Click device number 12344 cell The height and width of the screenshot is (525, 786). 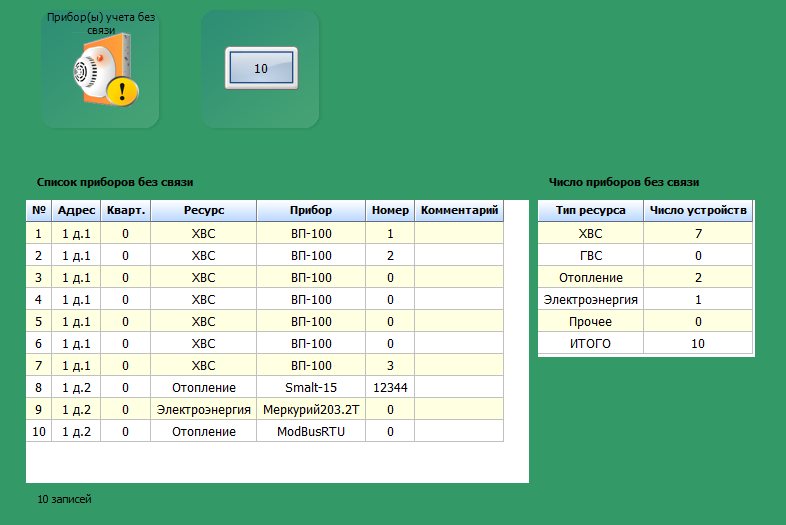tap(390, 387)
